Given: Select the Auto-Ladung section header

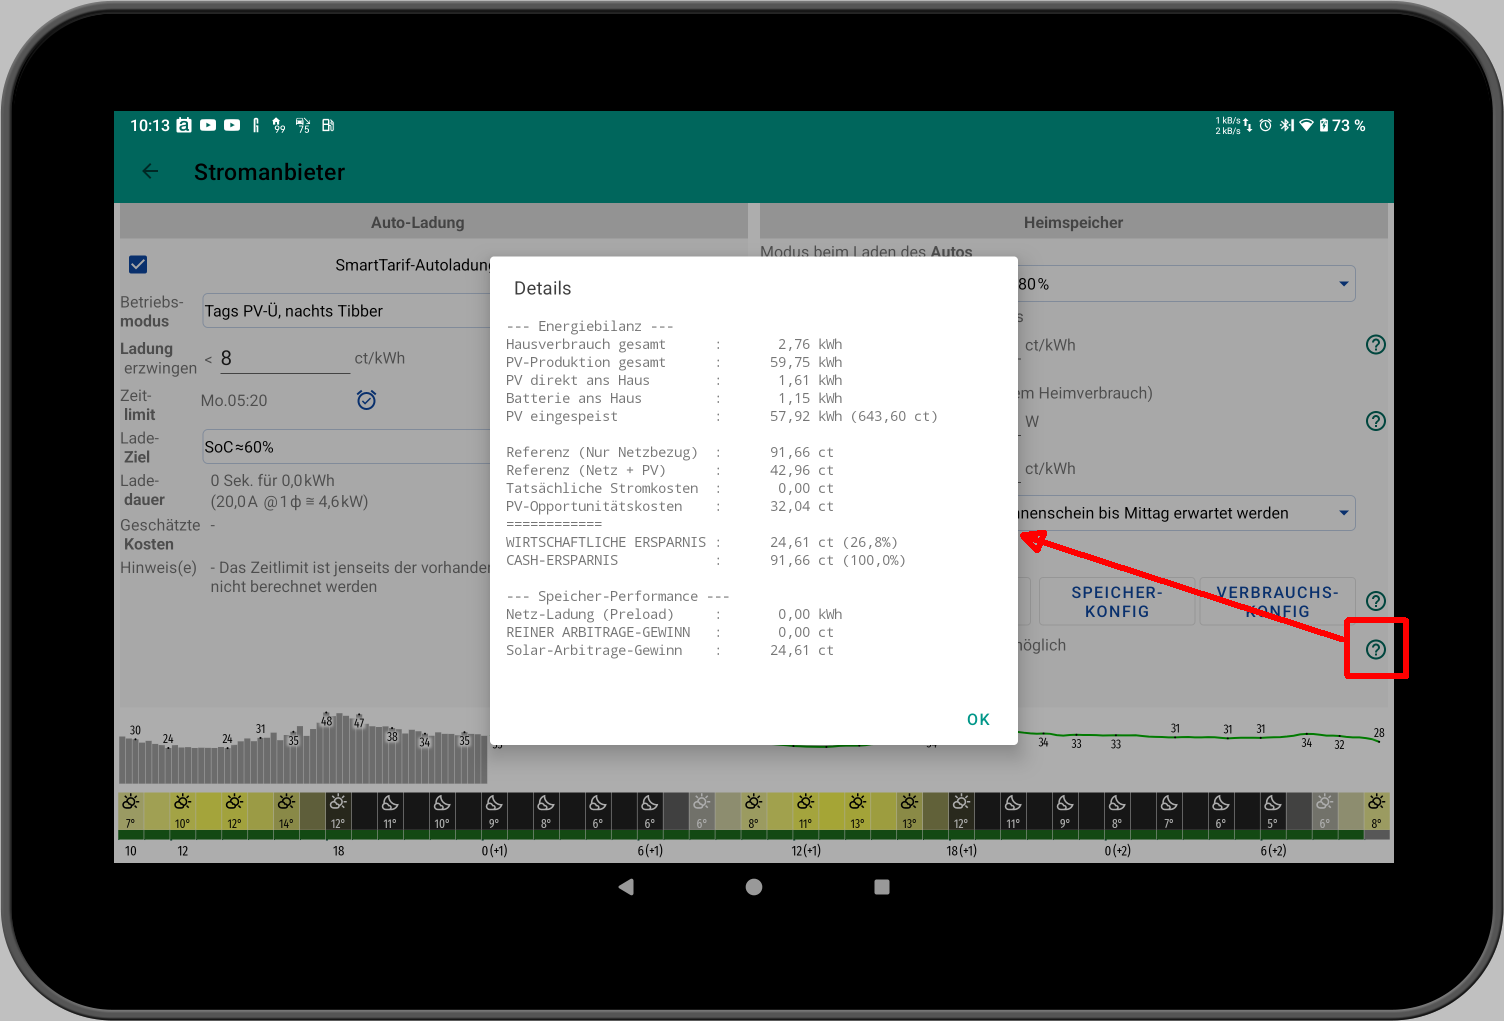Looking at the screenshot, I should (417, 221).
